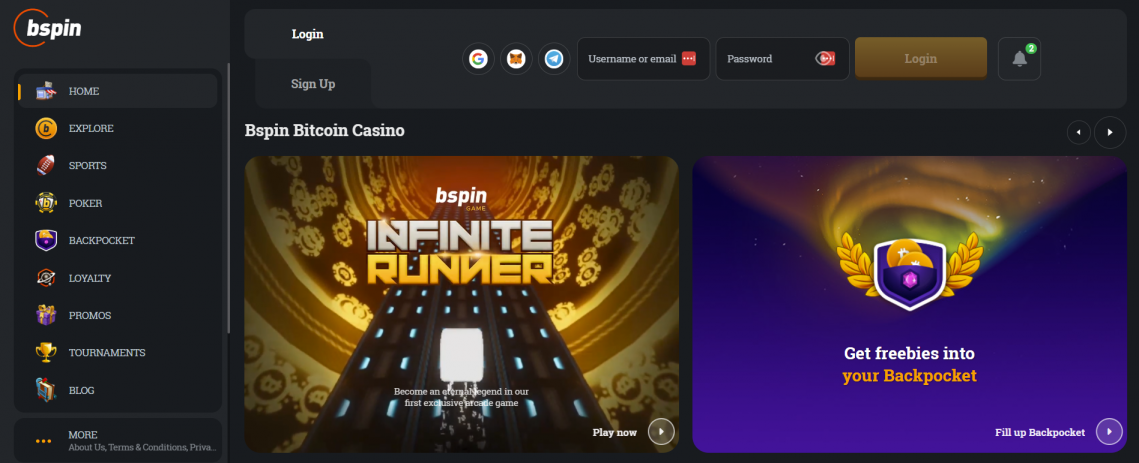The image size is (1139, 463).
Task: Click the More three-dots icon
Action: click(x=44, y=440)
